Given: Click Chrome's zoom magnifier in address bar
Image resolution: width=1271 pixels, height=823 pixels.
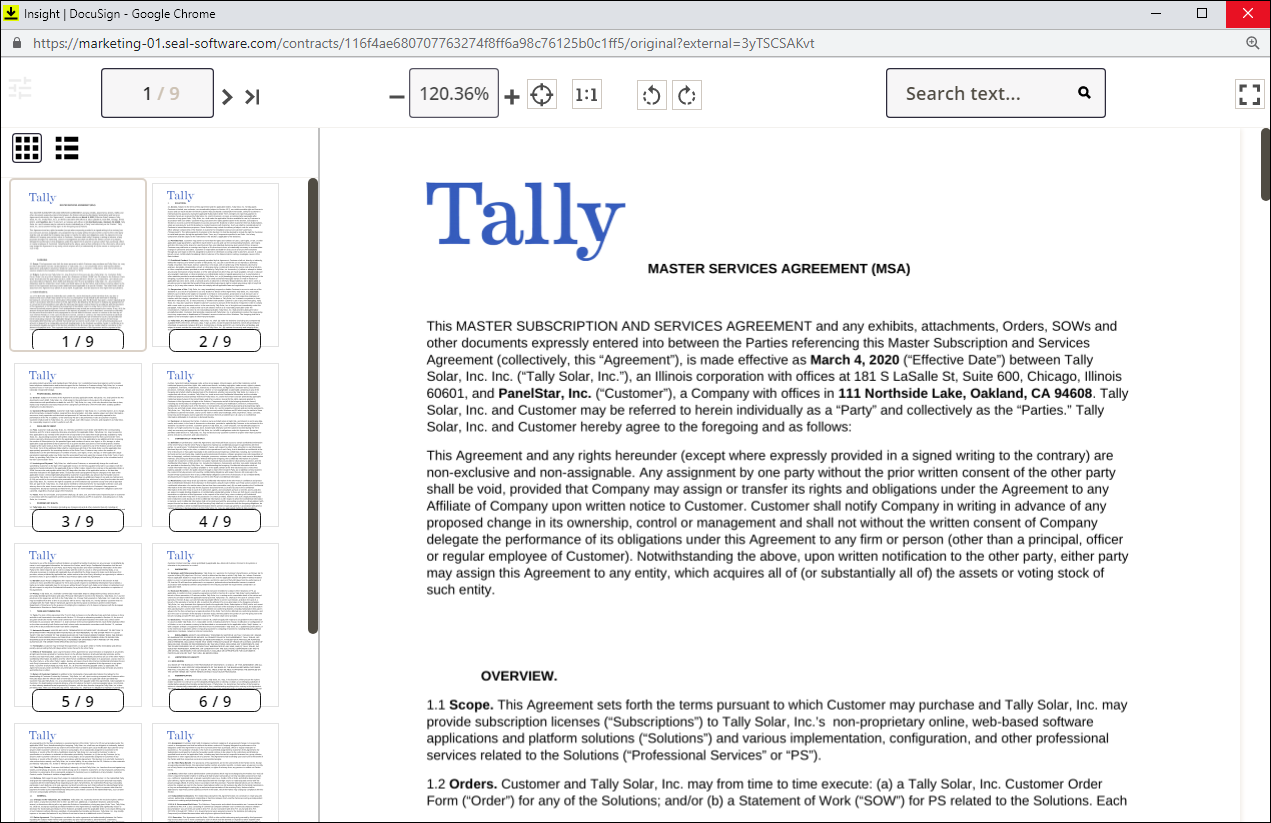Looking at the screenshot, I should point(1252,43).
